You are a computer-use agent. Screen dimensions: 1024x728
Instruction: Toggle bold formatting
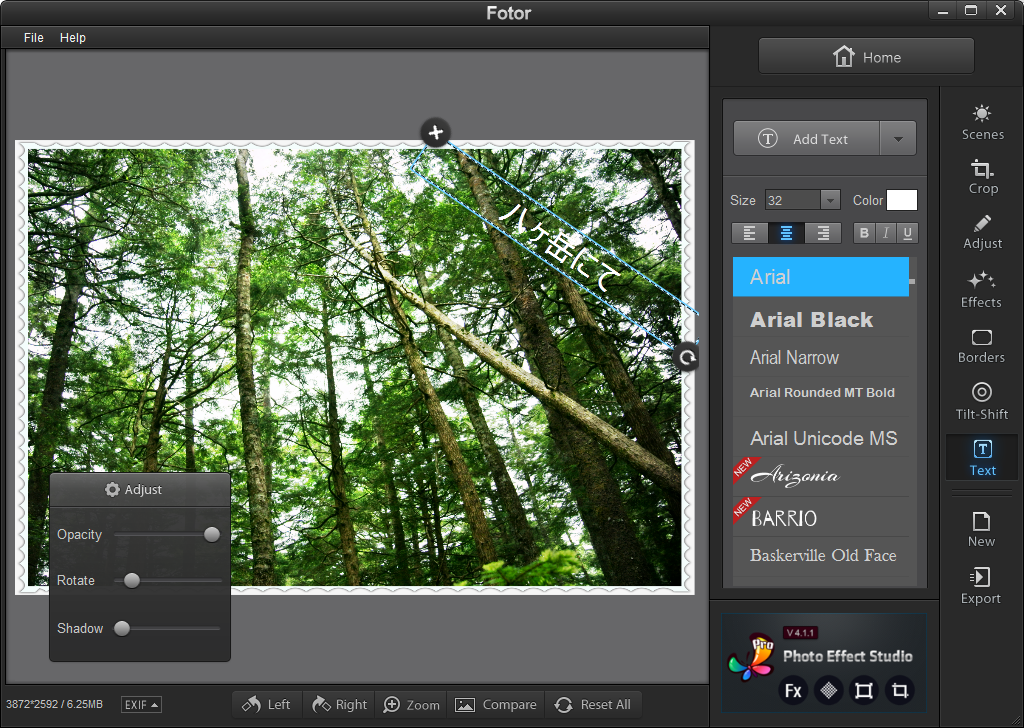pyautogui.click(x=864, y=233)
